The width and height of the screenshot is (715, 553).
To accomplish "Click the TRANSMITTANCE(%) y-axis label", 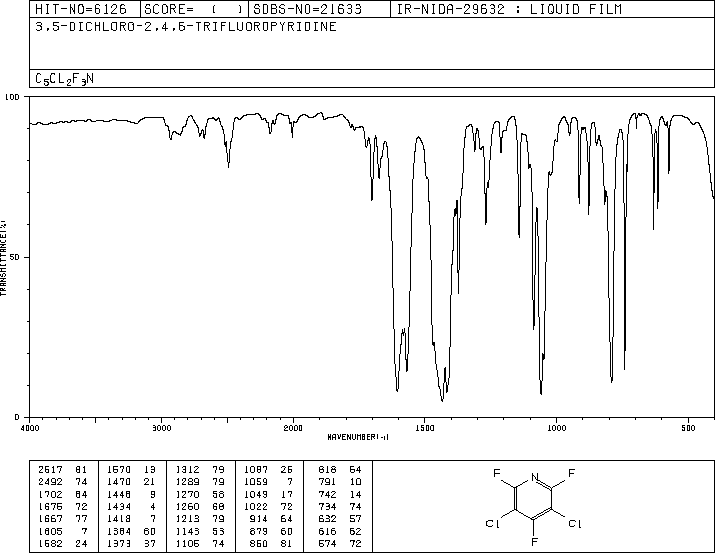I will [3, 257].
